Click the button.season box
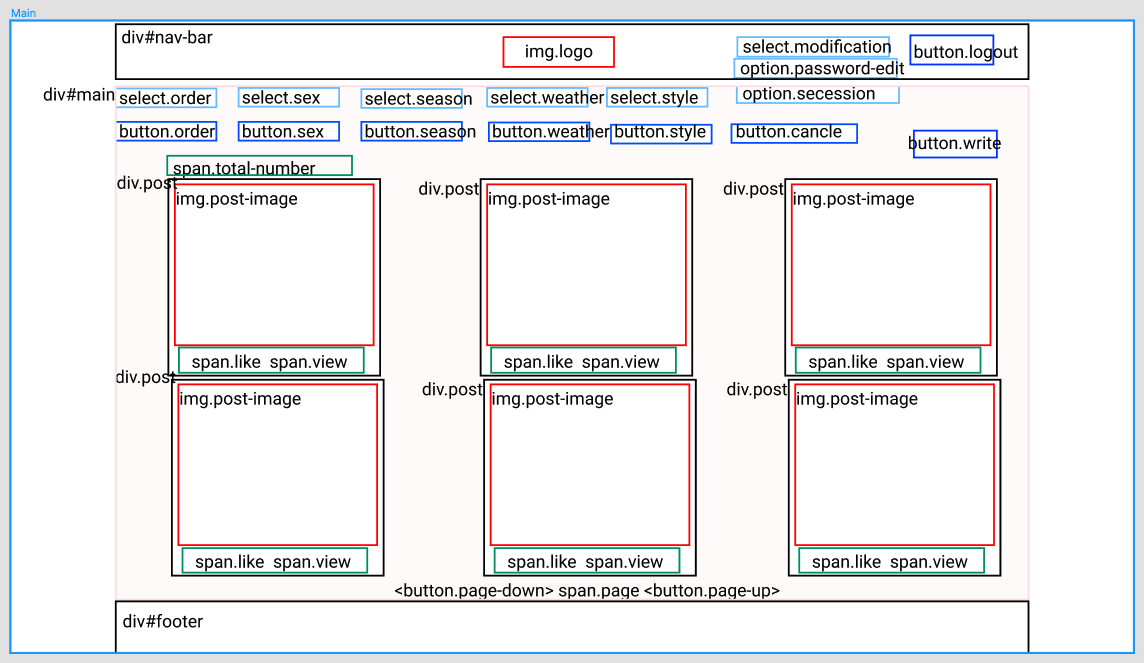This screenshot has height=663, width=1144. pyautogui.click(x=411, y=131)
